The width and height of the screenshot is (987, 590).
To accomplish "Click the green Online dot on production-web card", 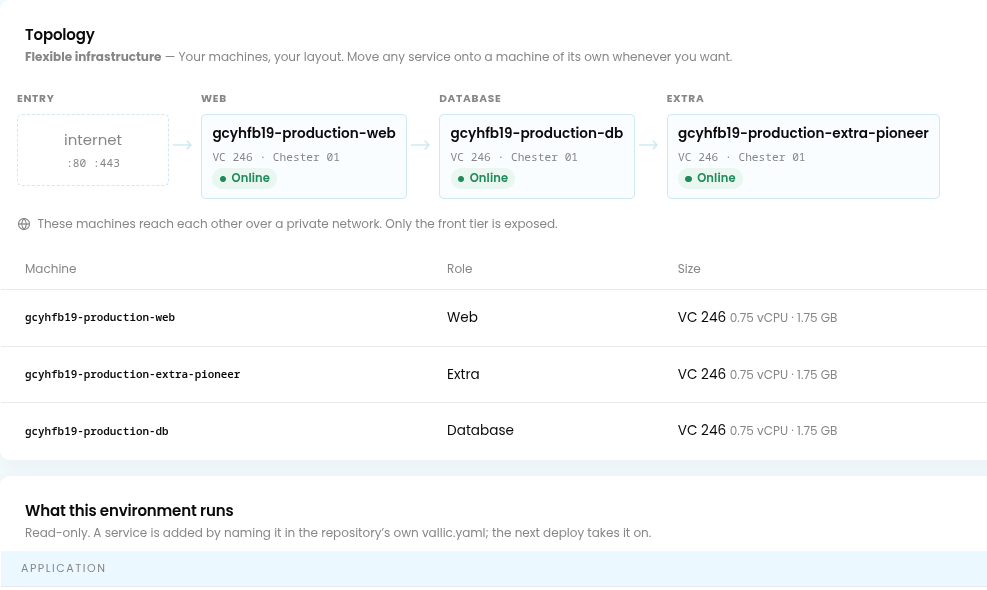I will point(223,179).
